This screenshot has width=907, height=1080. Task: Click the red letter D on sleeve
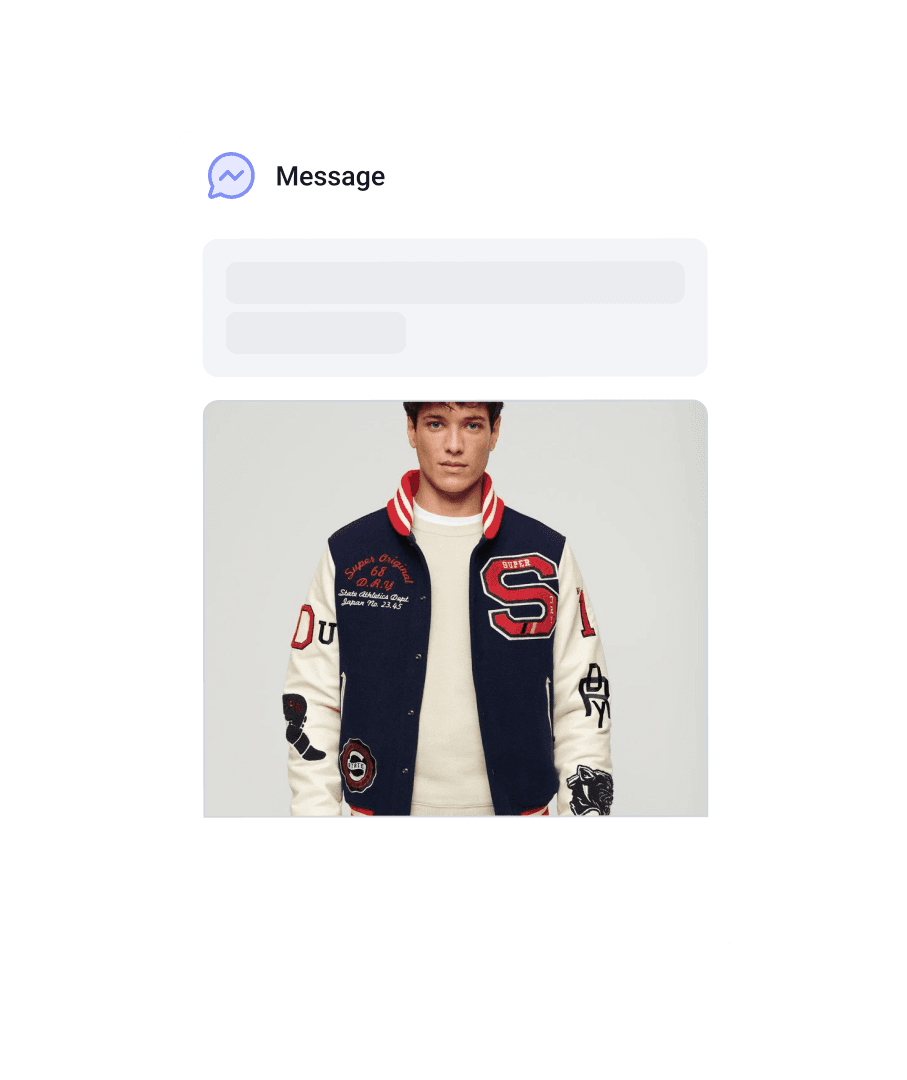(302, 627)
